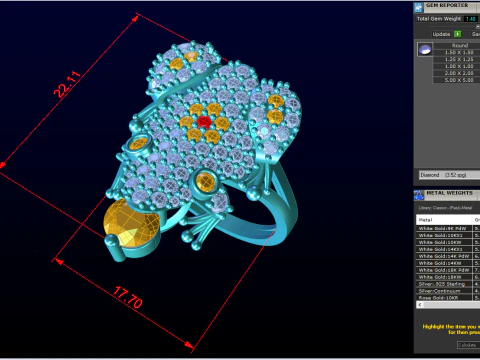Click the metal list scroll-left arrow
Screen dimensions: 480x360
[420, 305]
